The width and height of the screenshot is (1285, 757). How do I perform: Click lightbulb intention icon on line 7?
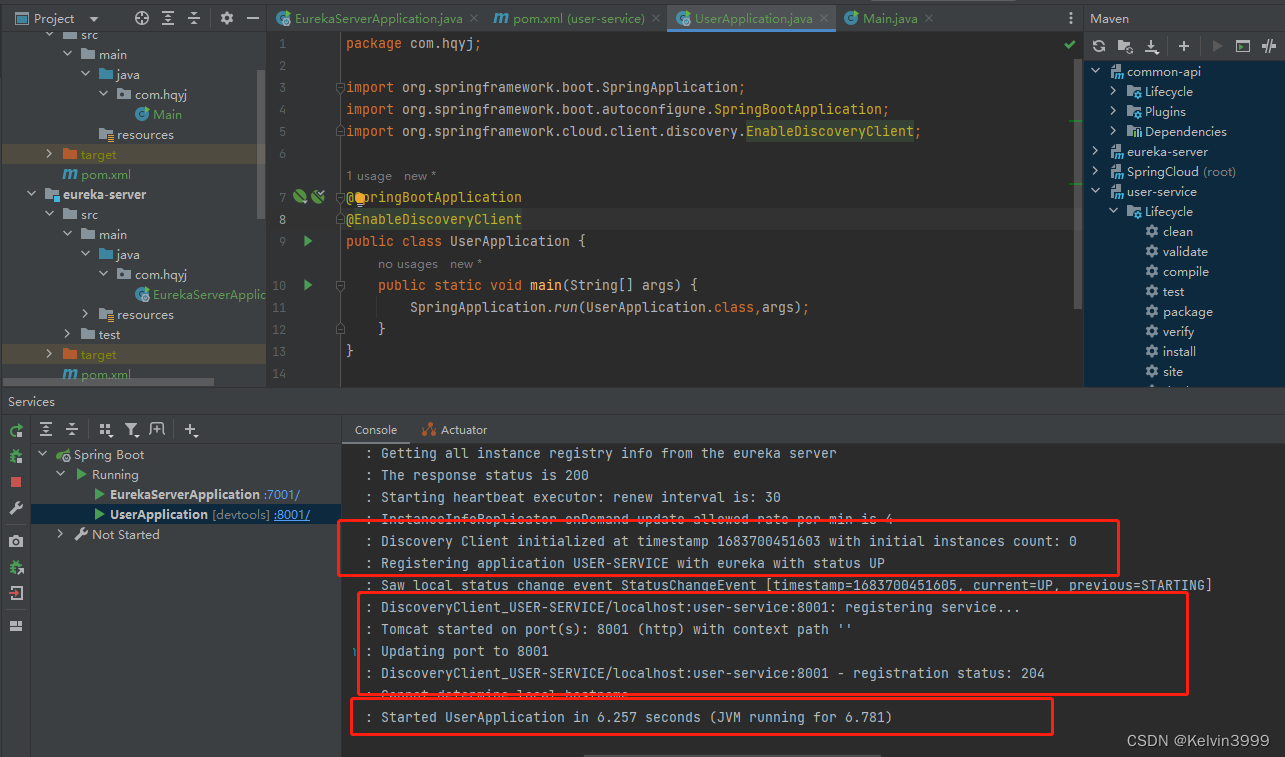tap(361, 197)
